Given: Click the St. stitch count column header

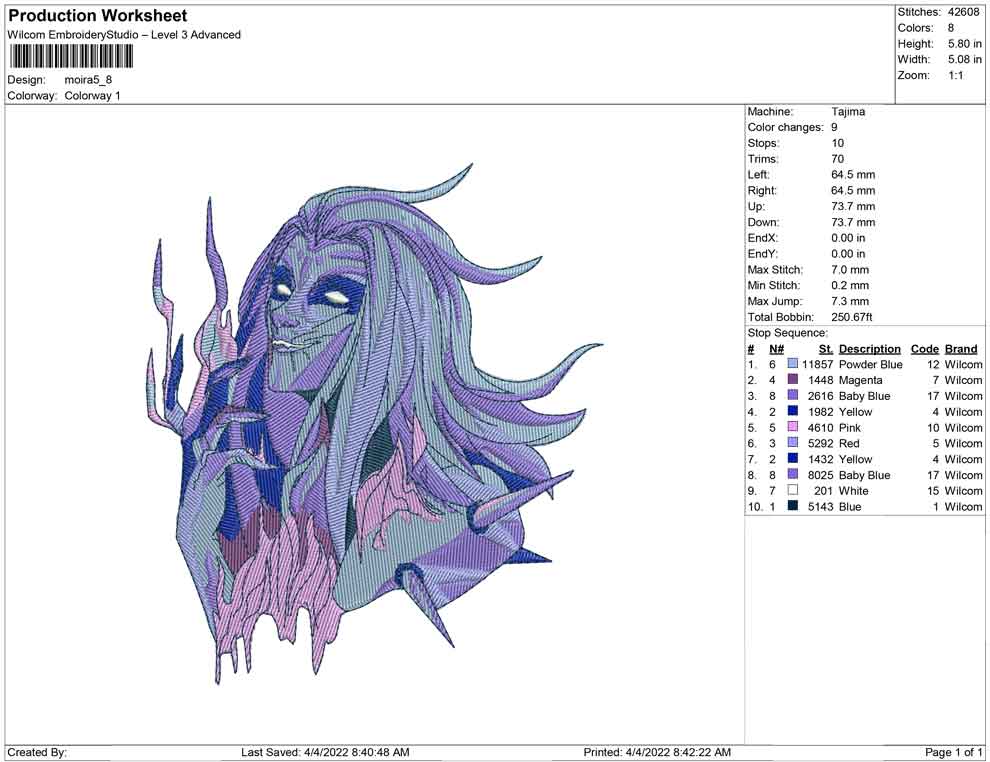Looking at the screenshot, I should pyautogui.click(x=825, y=349).
